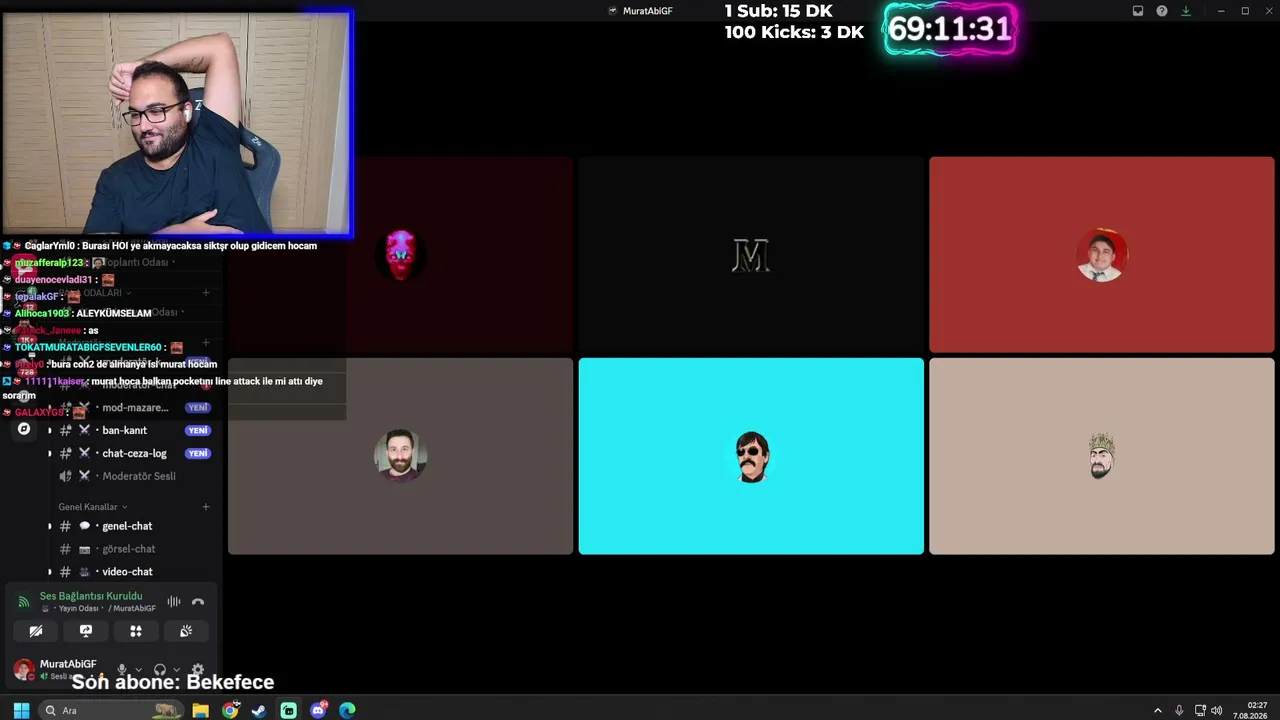Expand threads arrow beside chat-ceza-log
The width and height of the screenshot is (1280, 720).
(50, 454)
